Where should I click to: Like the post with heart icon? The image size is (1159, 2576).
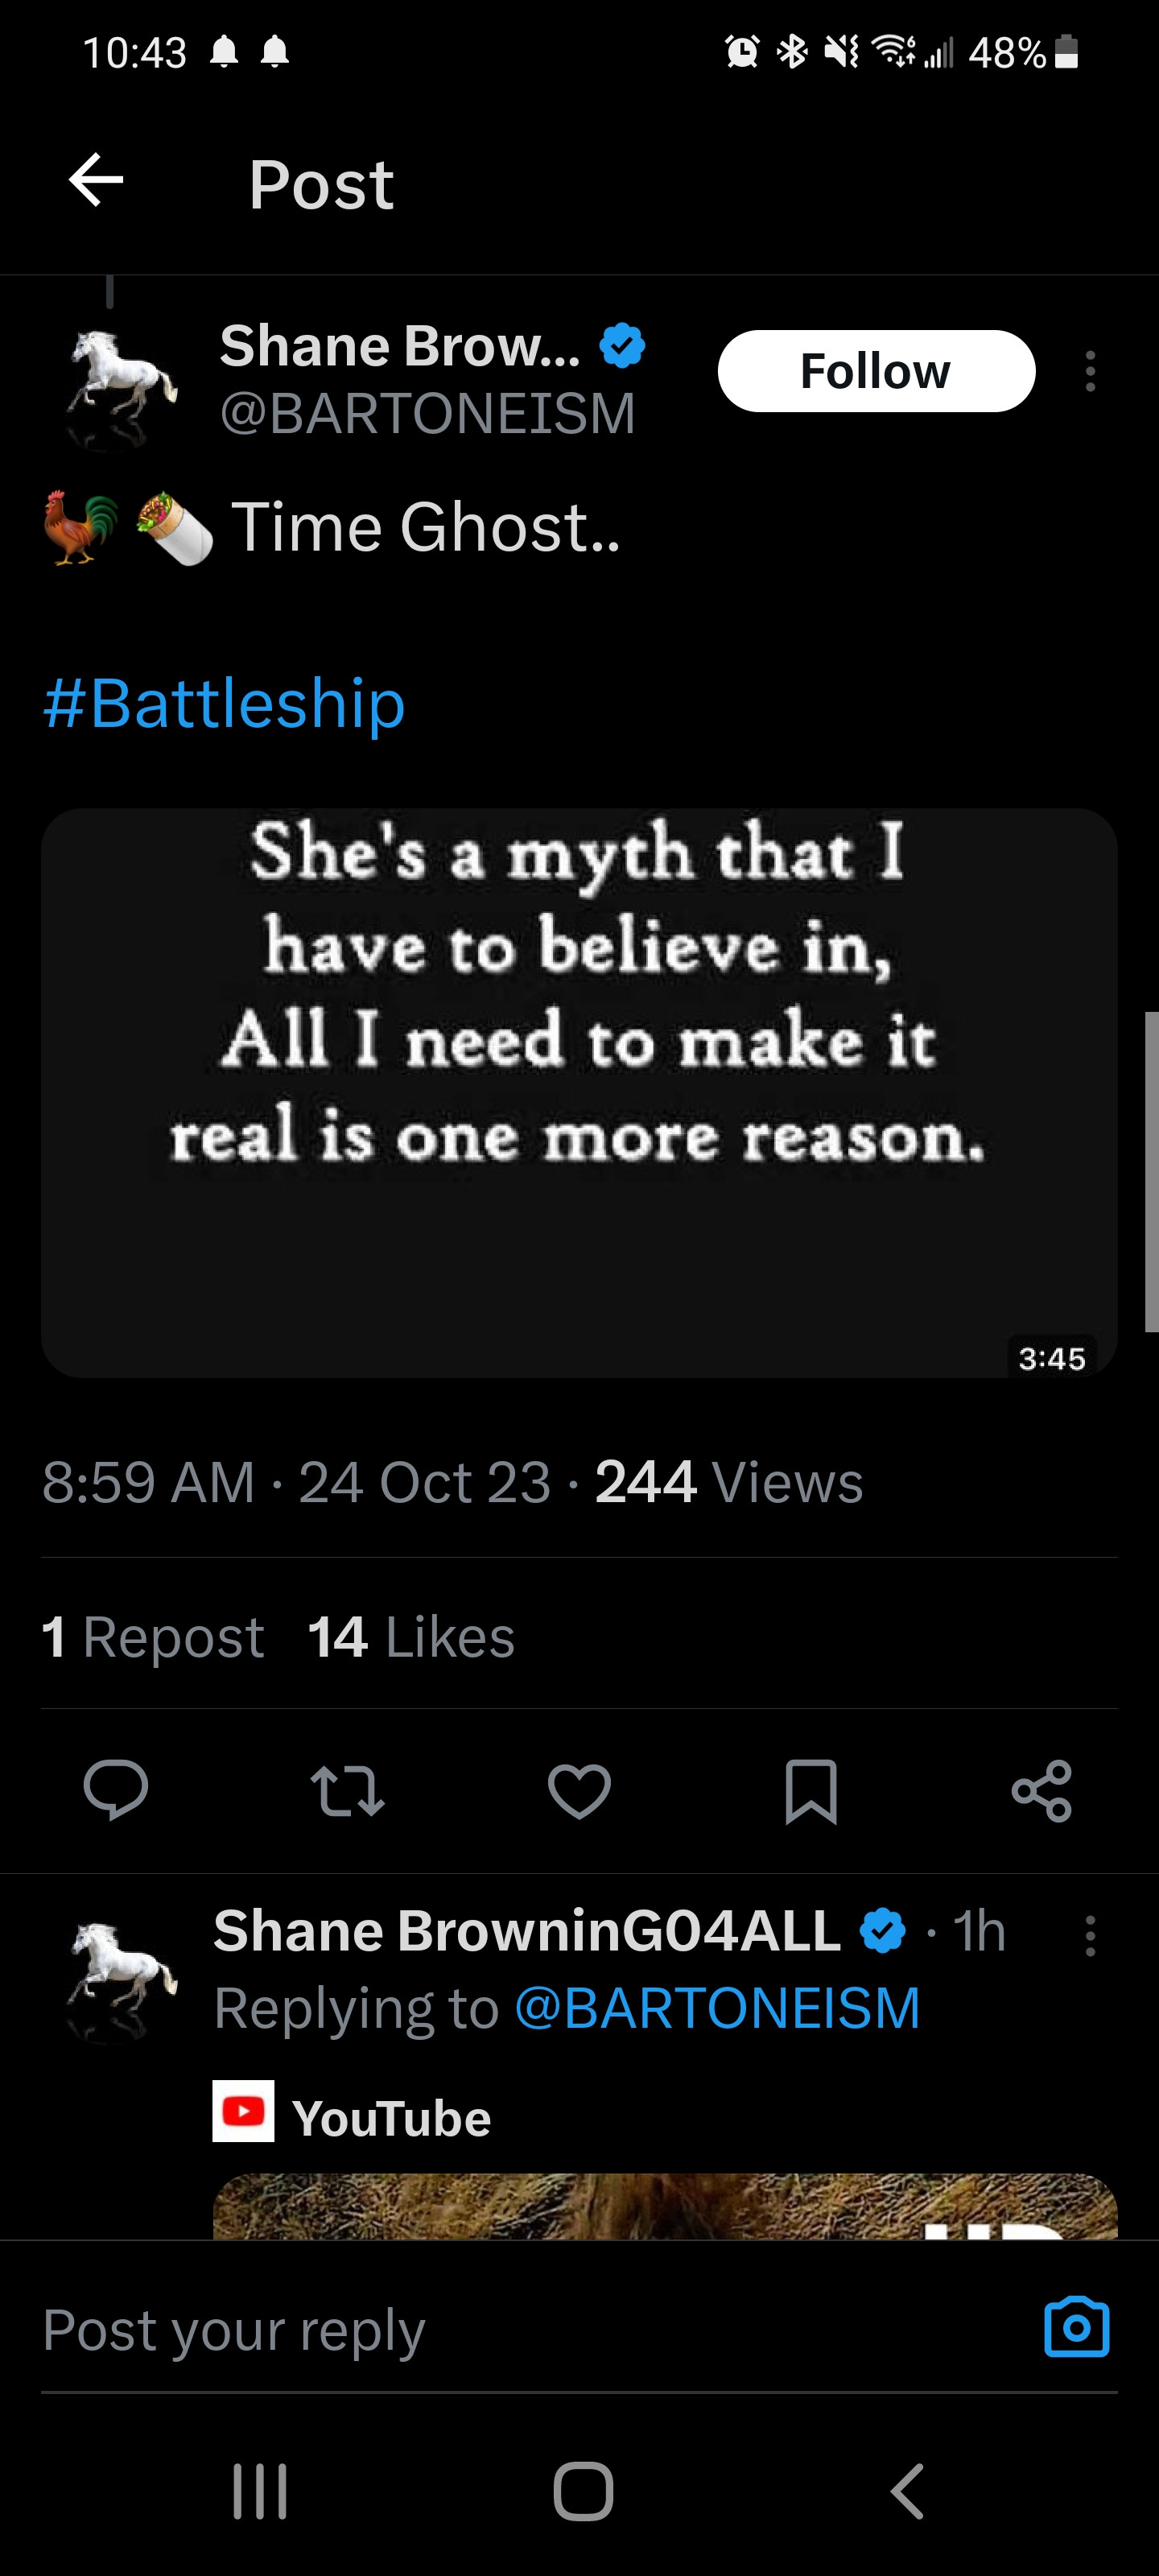click(x=579, y=1790)
